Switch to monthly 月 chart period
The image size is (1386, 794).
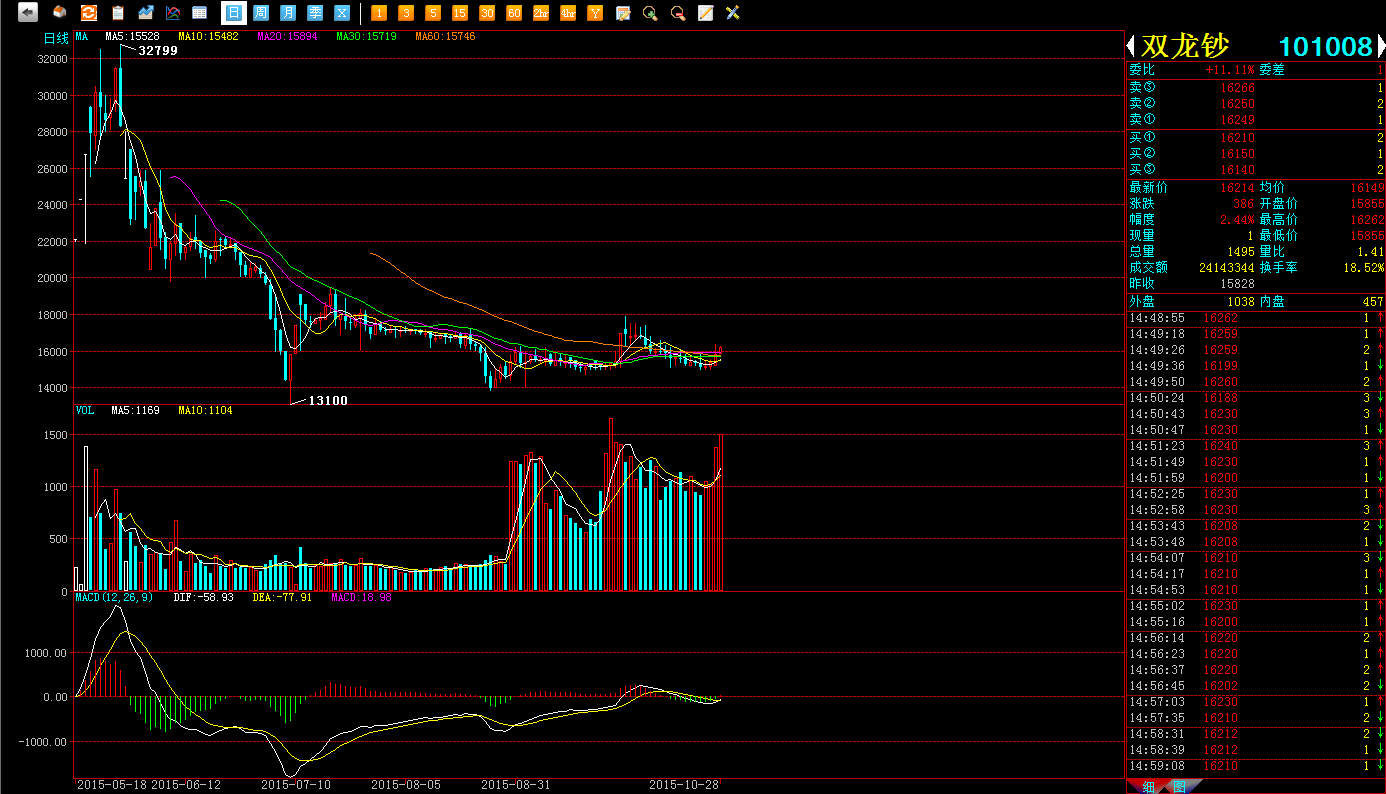288,13
